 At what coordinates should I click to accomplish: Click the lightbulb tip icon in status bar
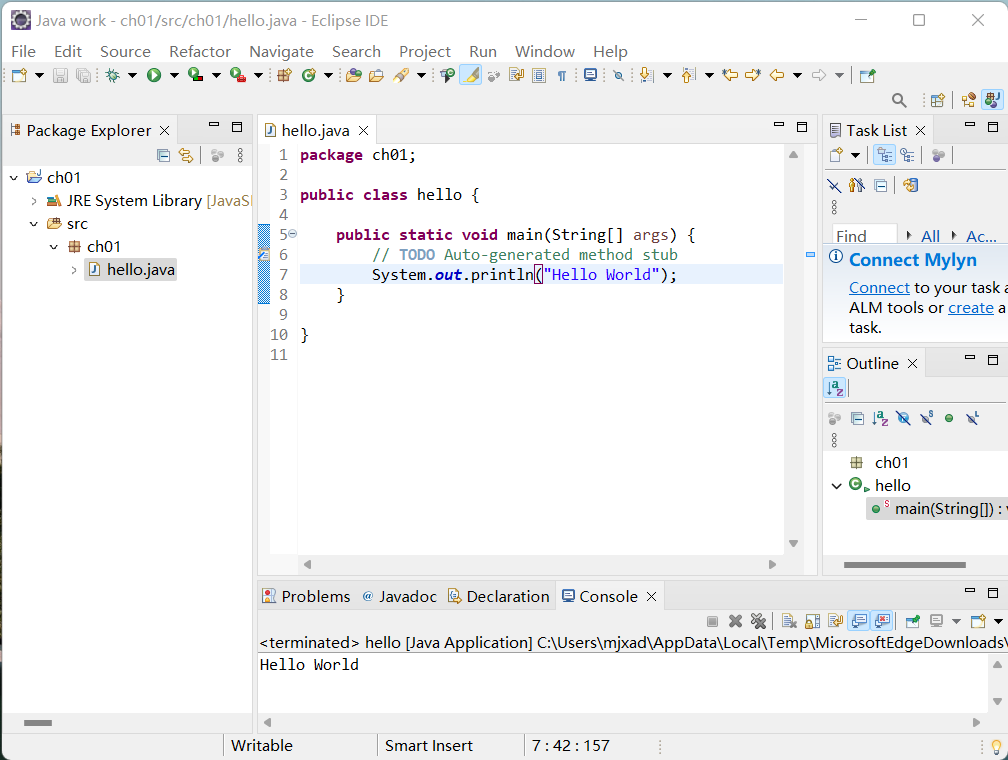(996, 746)
